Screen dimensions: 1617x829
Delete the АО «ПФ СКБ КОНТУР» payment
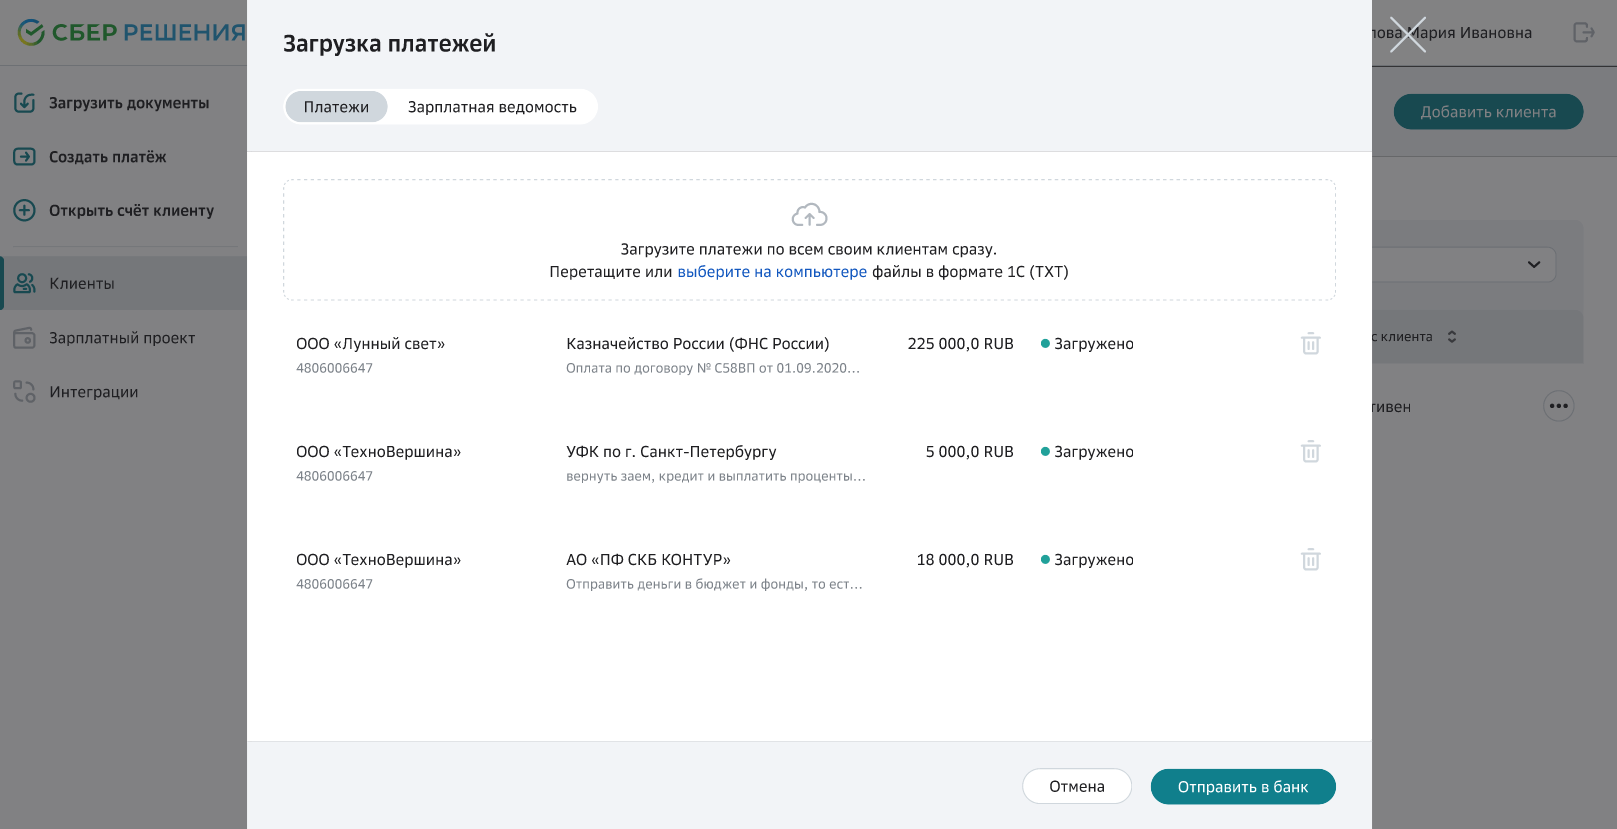(1310, 560)
